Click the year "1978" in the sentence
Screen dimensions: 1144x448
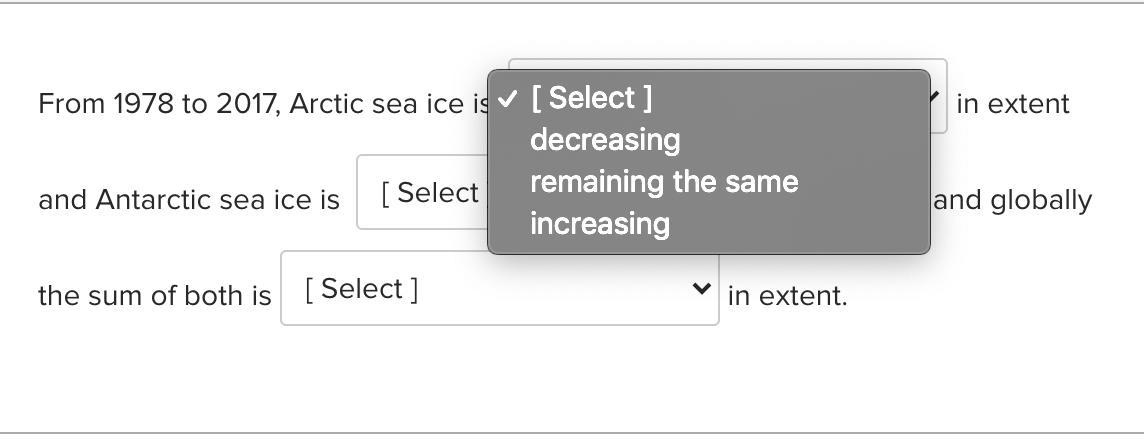(142, 104)
